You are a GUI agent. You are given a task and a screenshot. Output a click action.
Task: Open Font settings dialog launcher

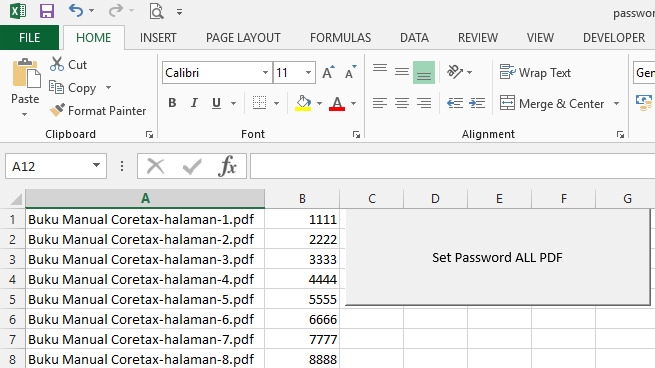tap(356, 134)
